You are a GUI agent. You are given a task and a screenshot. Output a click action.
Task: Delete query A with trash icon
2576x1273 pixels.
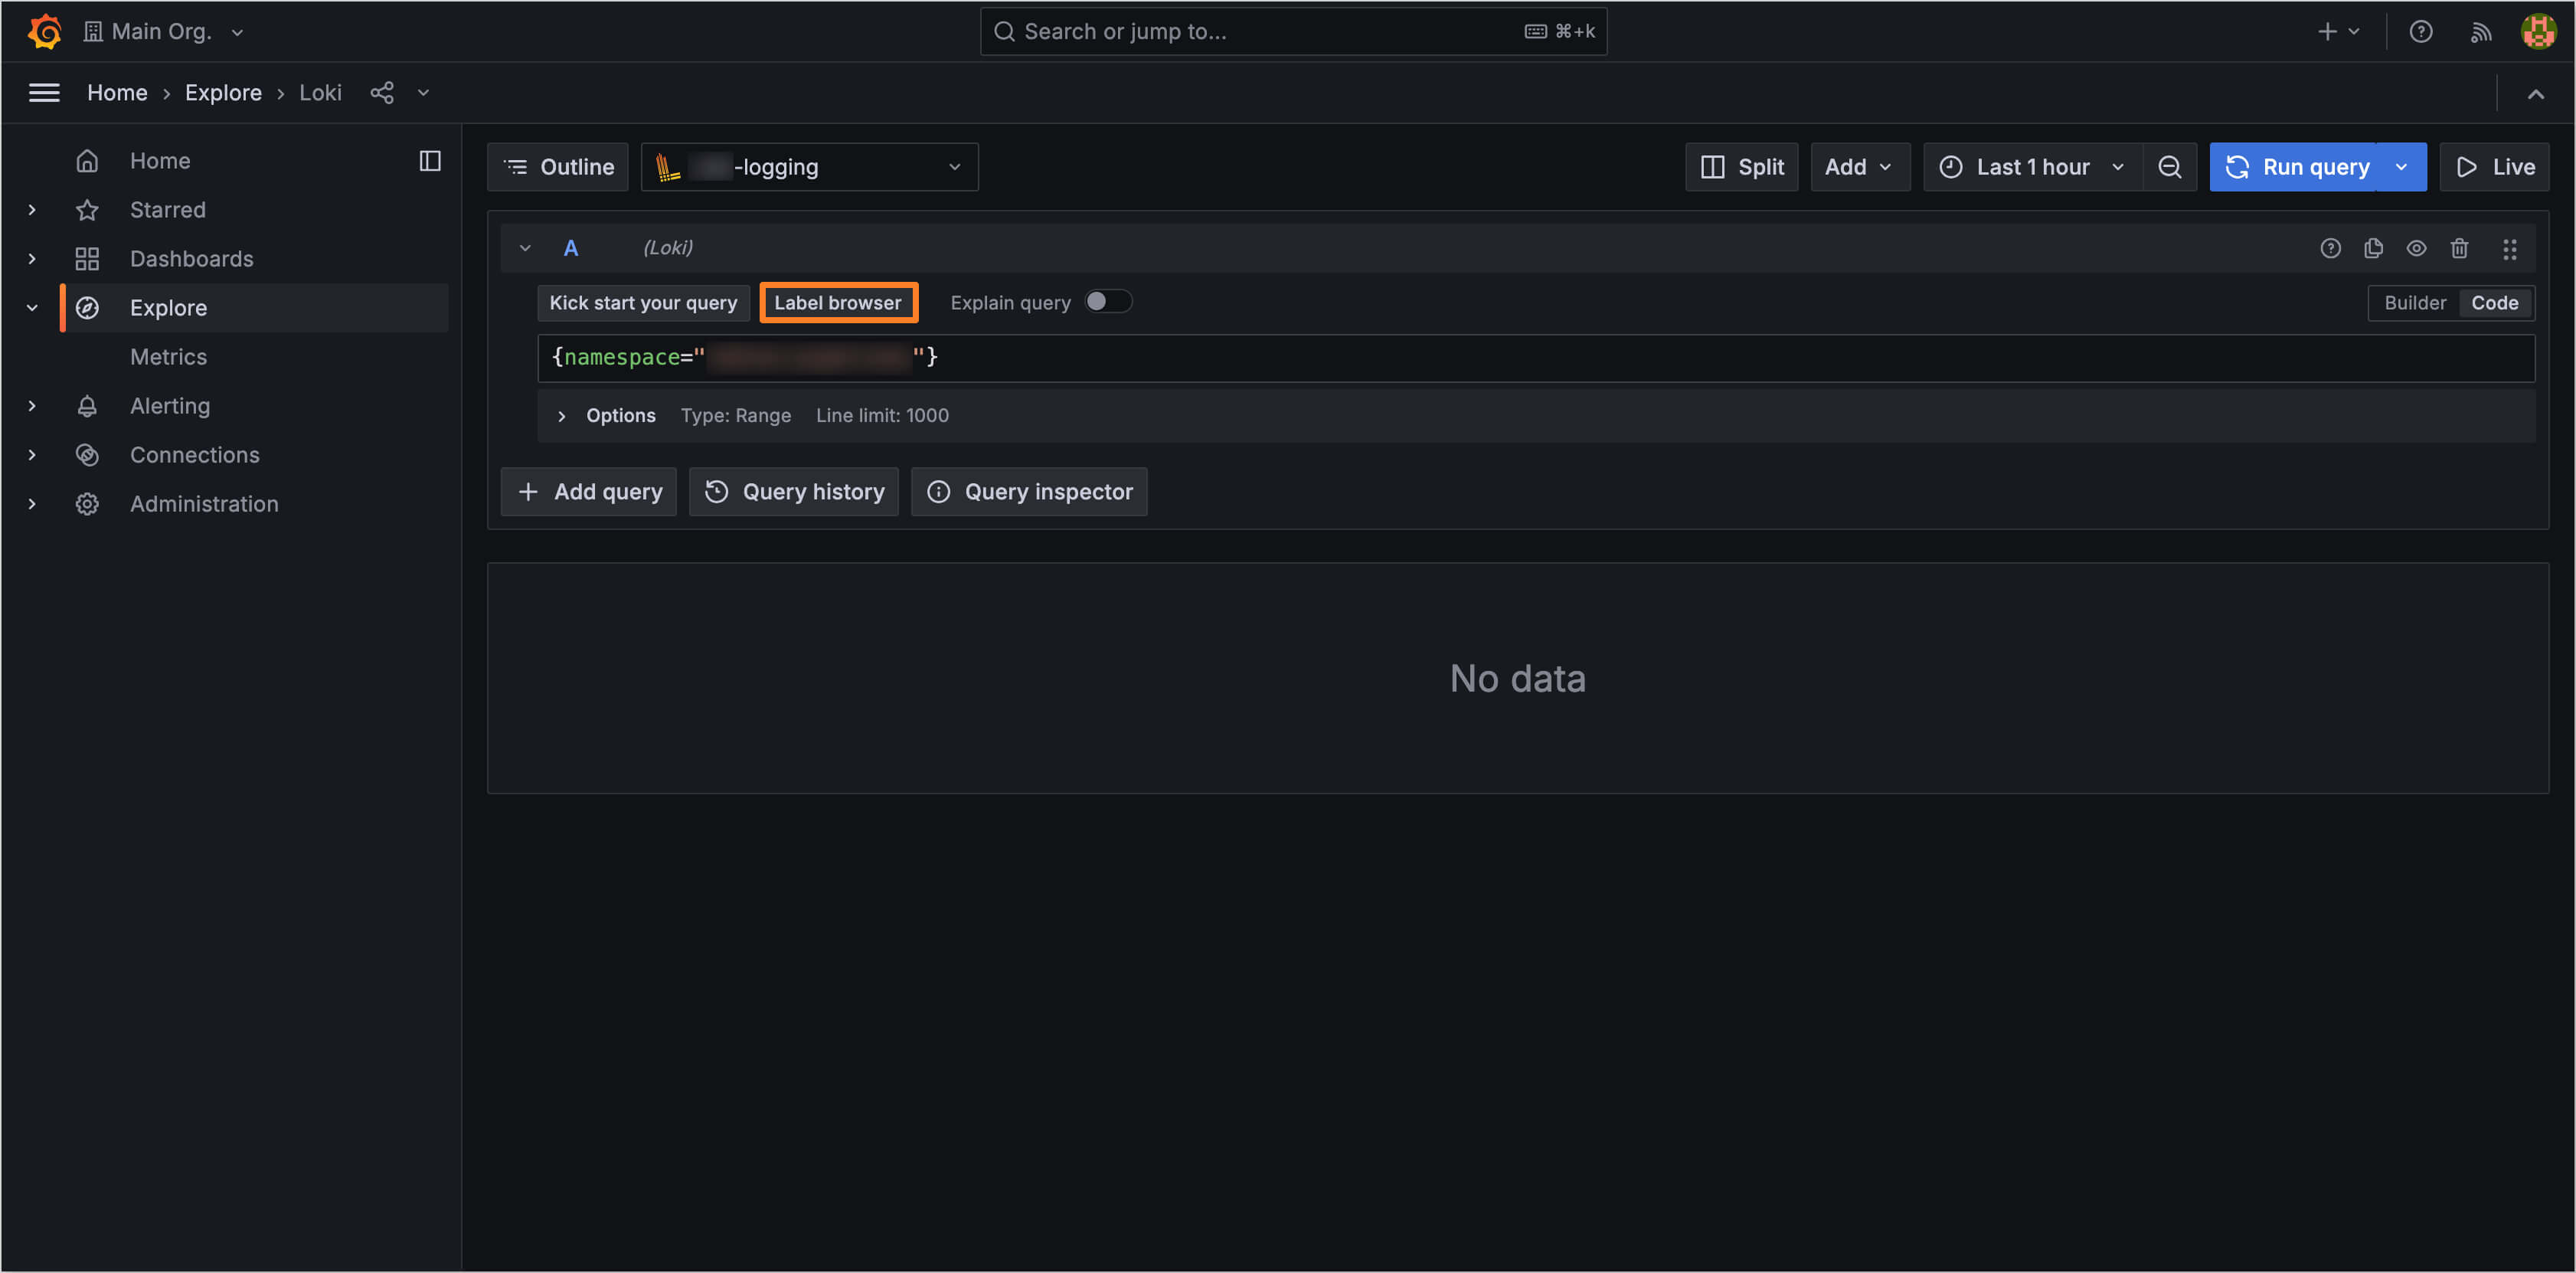coord(2459,248)
